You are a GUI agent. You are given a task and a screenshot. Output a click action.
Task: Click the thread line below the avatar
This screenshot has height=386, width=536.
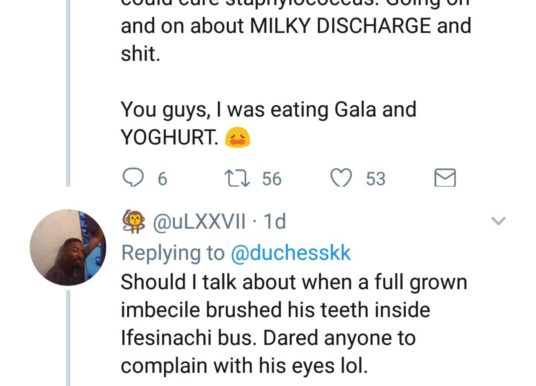pyautogui.click(x=68, y=338)
